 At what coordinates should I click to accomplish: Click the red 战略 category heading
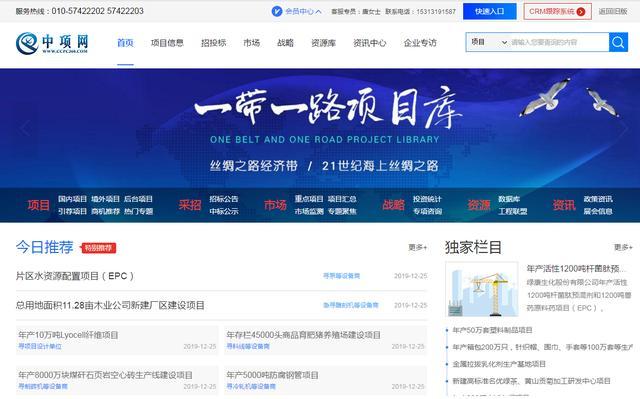[x=393, y=205]
